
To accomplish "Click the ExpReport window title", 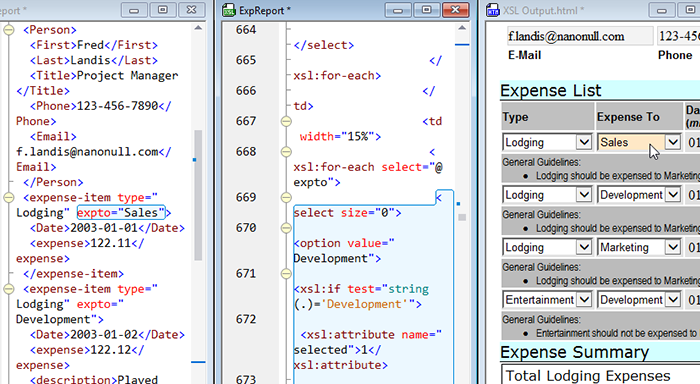I will (x=265, y=11).
